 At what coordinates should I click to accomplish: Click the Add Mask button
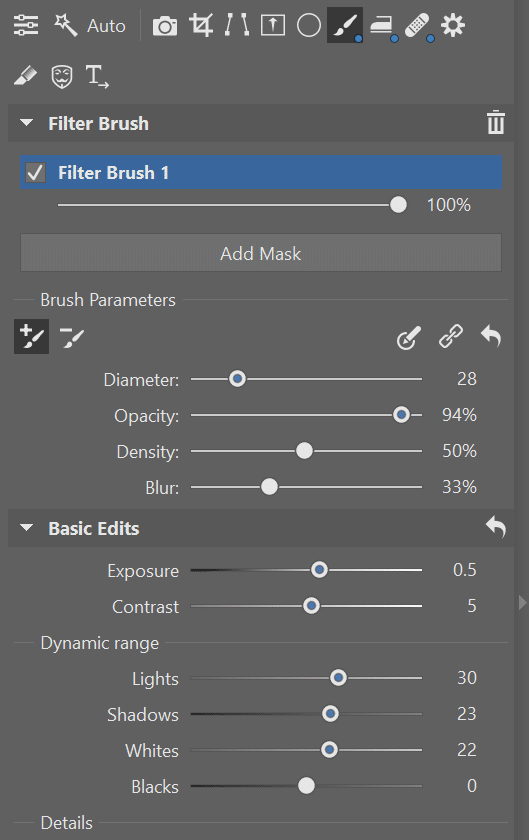(261, 253)
